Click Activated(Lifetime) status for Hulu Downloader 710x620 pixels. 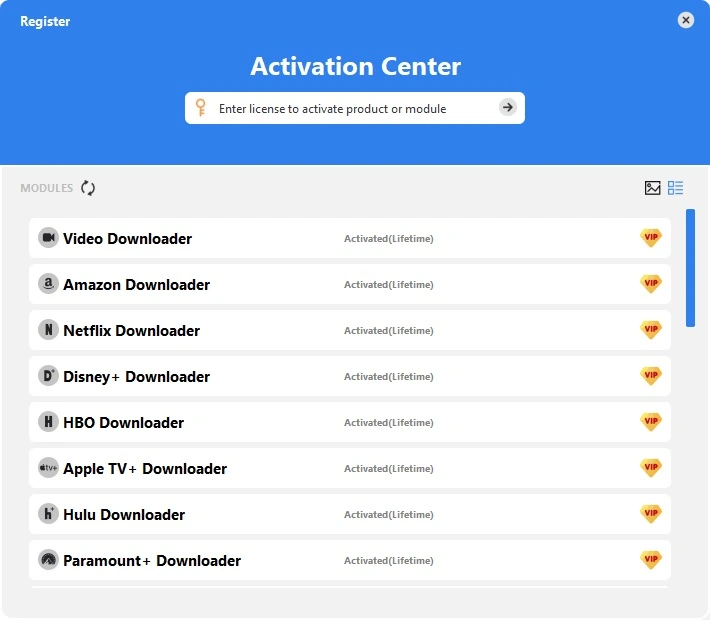coord(389,514)
